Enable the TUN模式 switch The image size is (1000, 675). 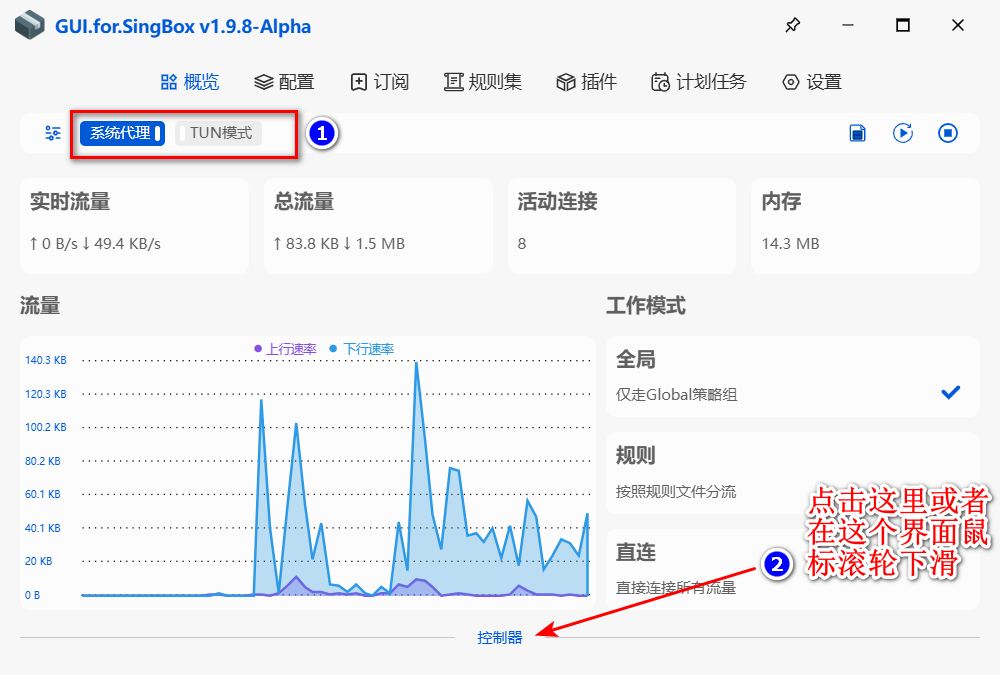219,133
